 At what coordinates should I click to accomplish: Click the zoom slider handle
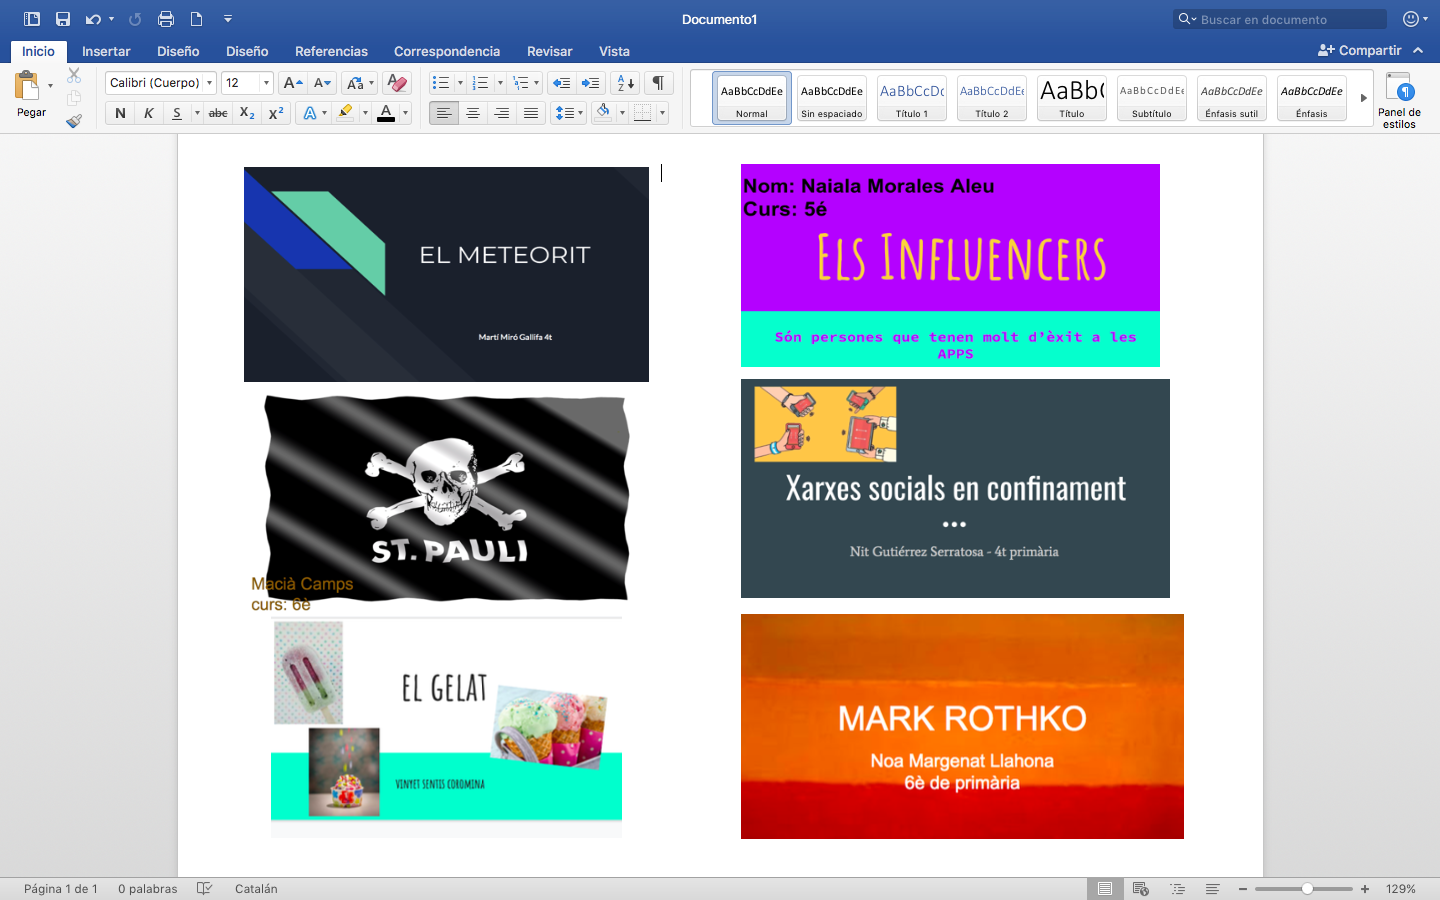(1307, 888)
